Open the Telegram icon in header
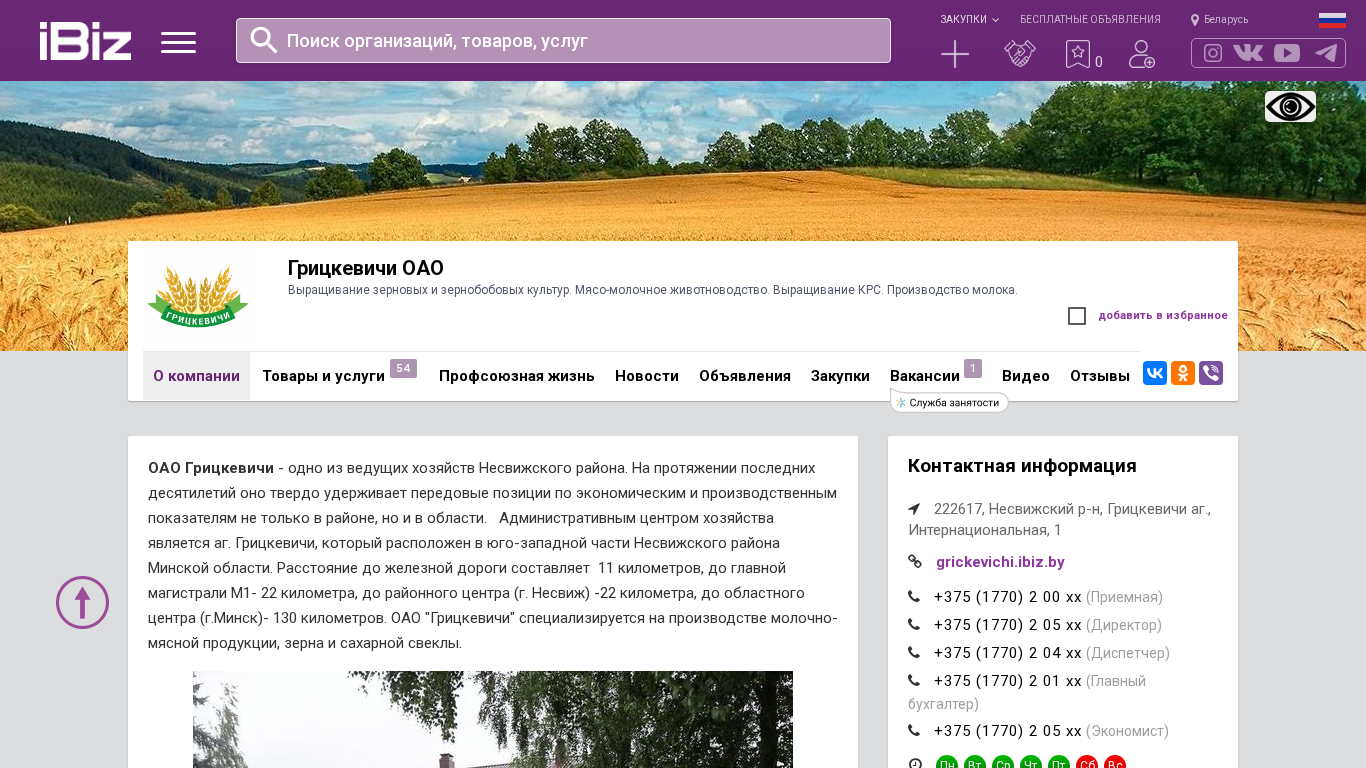This screenshot has width=1366, height=768. click(x=1326, y=53)
